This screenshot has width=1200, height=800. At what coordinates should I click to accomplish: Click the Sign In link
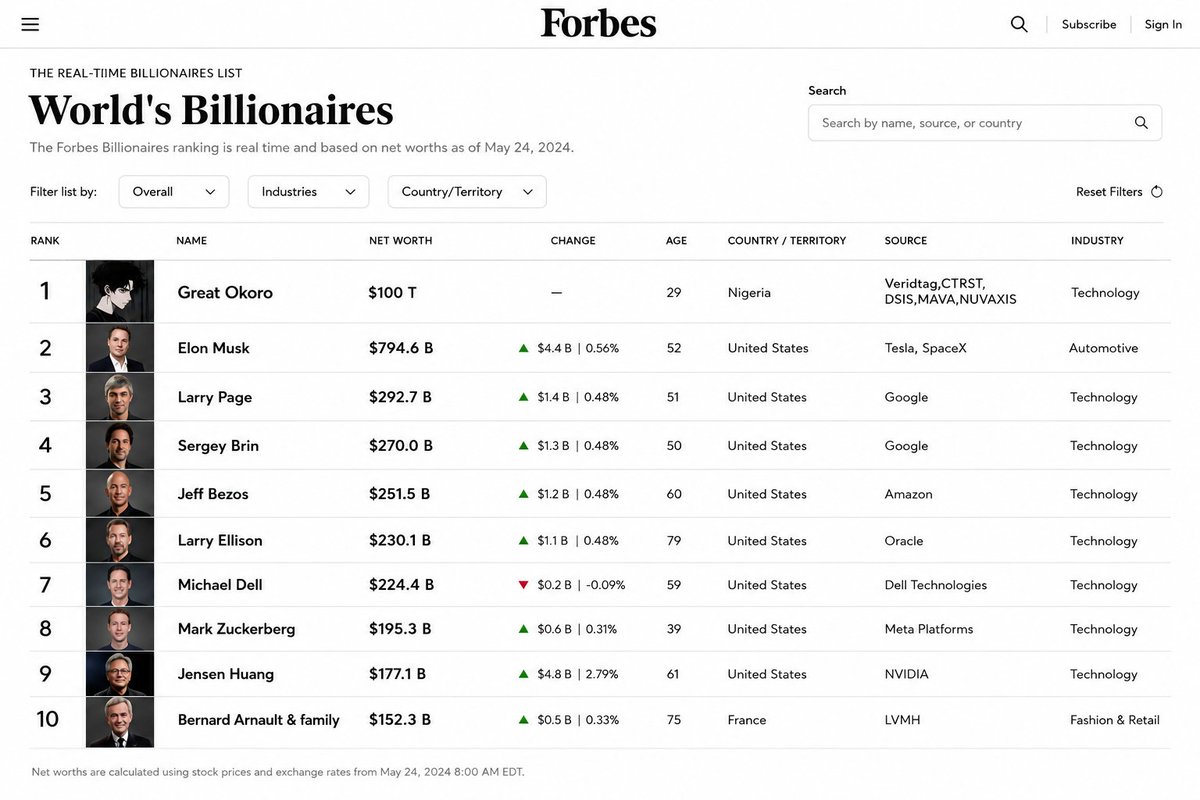point(1163,24)
